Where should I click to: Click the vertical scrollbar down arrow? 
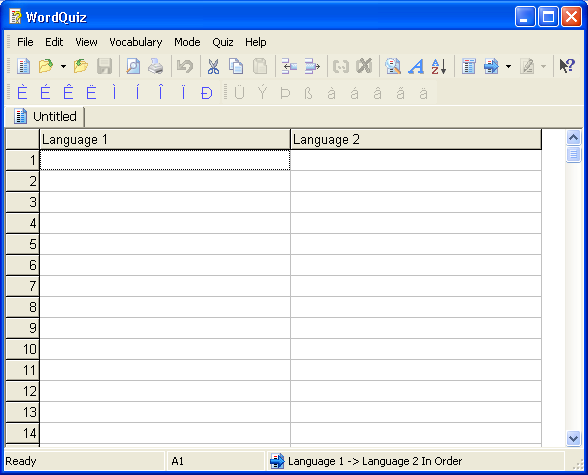coord(573,438)
